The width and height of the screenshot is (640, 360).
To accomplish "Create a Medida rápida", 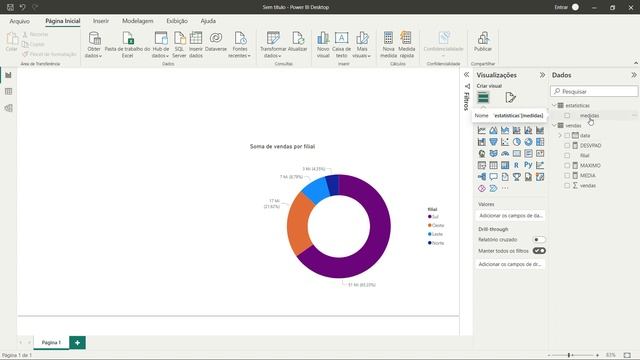I will 407,44.
